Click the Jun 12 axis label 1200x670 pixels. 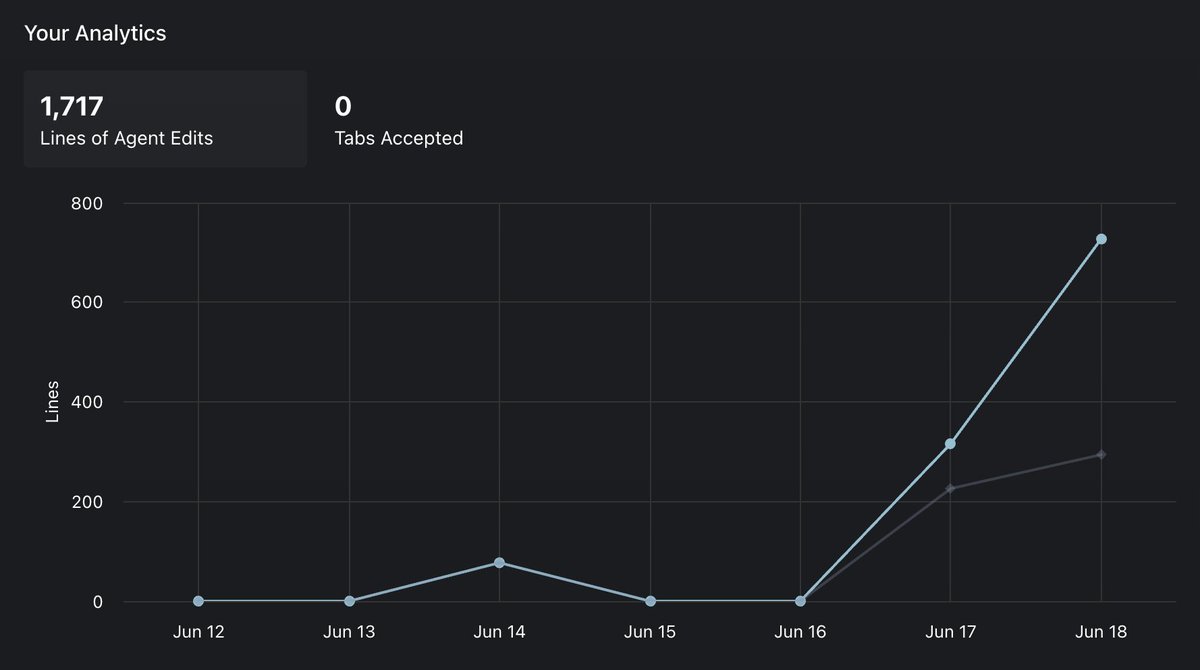coord(198,632)
